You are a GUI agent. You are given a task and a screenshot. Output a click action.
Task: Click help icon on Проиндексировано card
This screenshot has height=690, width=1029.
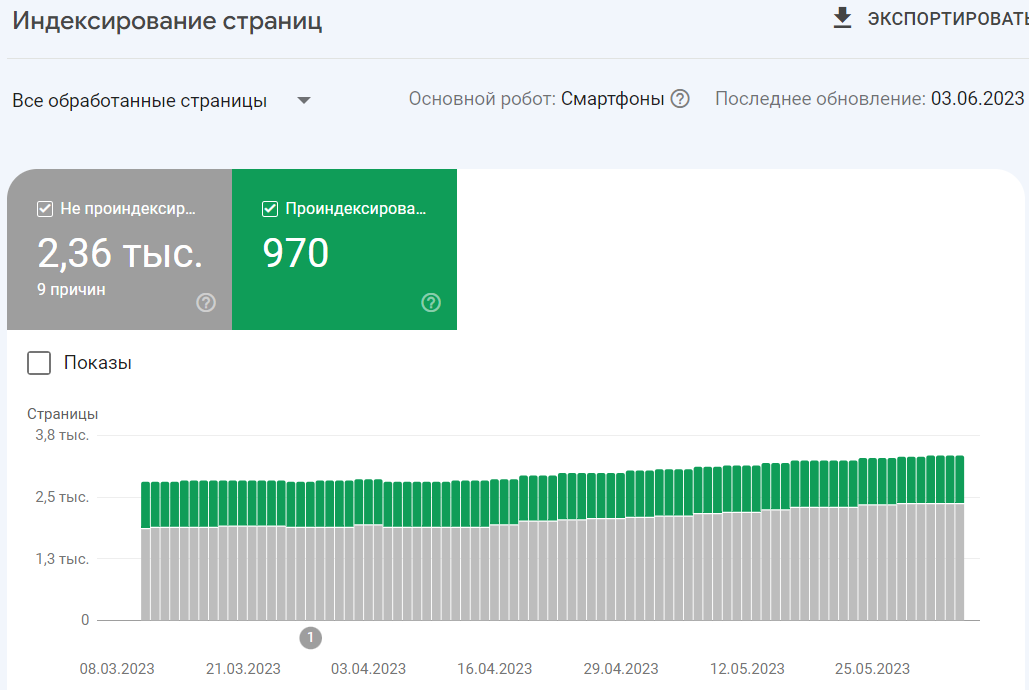pos(430,303)
